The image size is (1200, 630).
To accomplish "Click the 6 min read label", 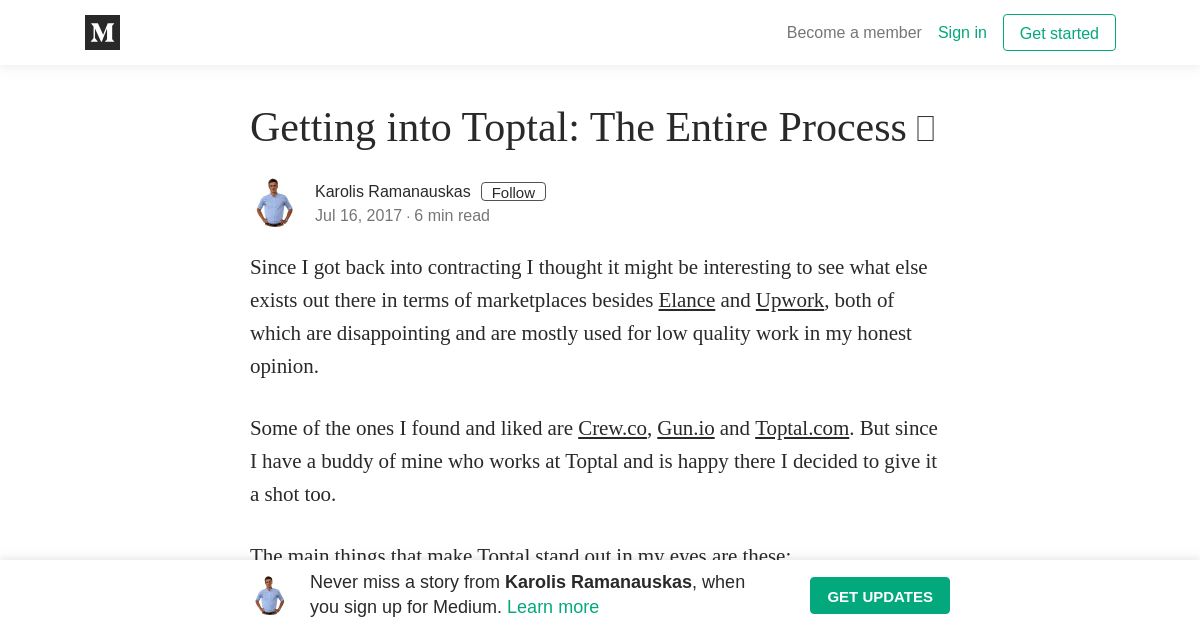I will [x=452, y=216].
